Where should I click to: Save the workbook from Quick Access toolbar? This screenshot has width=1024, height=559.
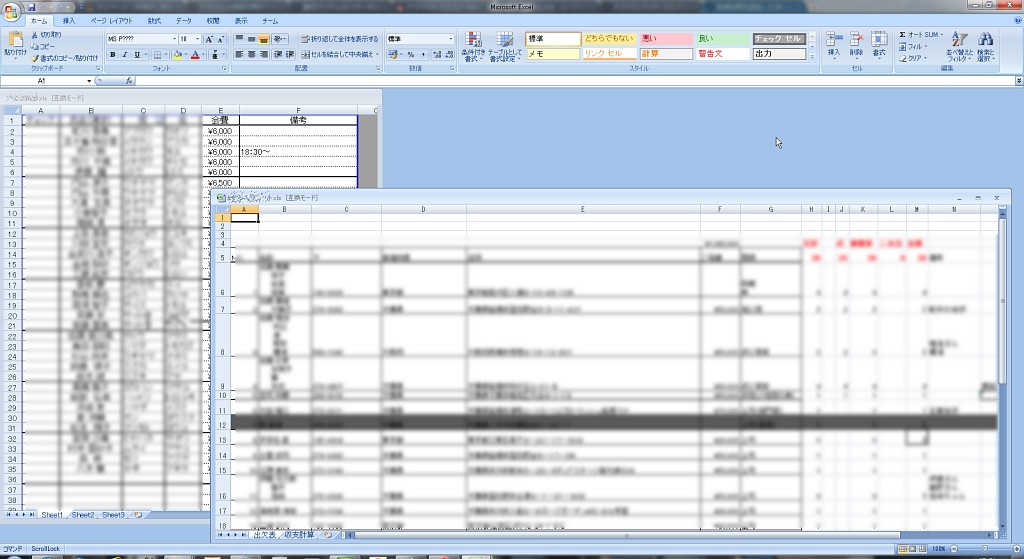[31, 7]
